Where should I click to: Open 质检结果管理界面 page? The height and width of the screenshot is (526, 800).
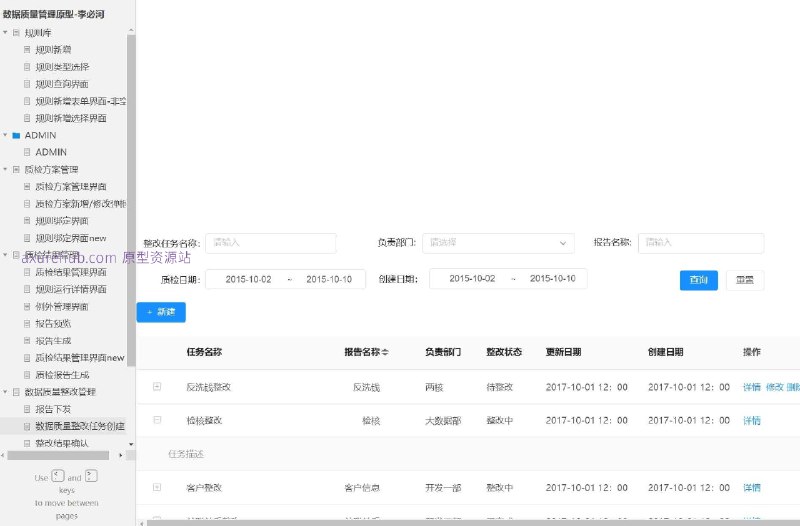(71, 272)
